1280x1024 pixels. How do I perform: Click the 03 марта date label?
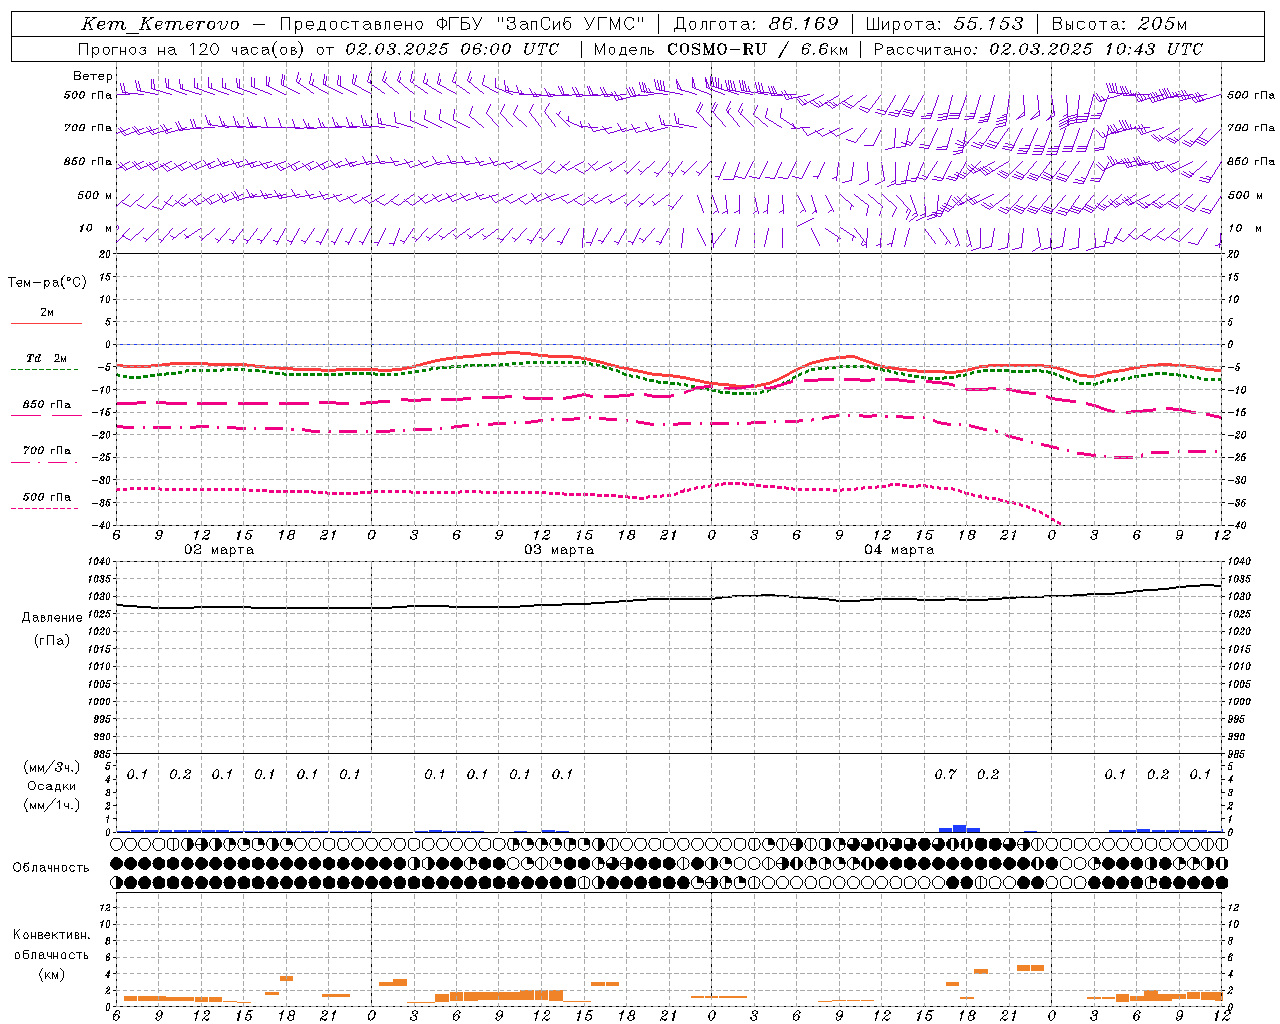(559, 550)
